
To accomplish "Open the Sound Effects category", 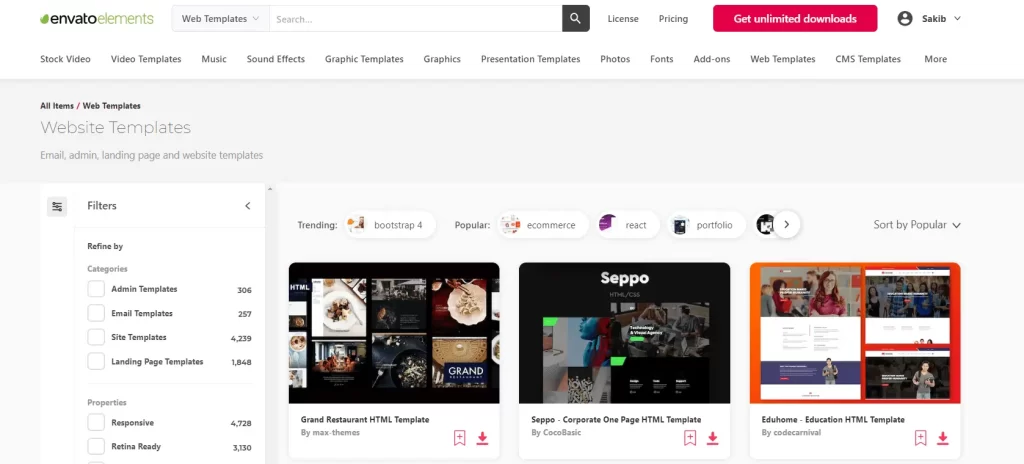I will (276, 59).
